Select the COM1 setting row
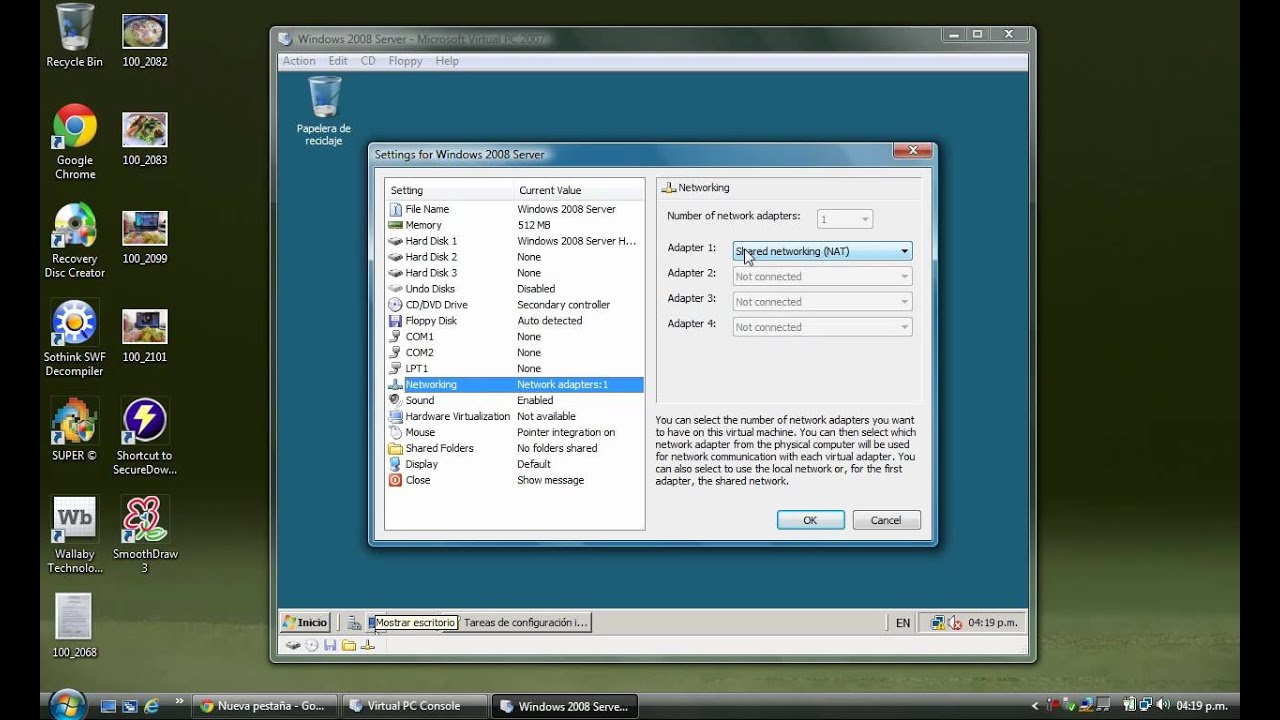This screenshot has height=720, width=1280. (x=515, y=337)
